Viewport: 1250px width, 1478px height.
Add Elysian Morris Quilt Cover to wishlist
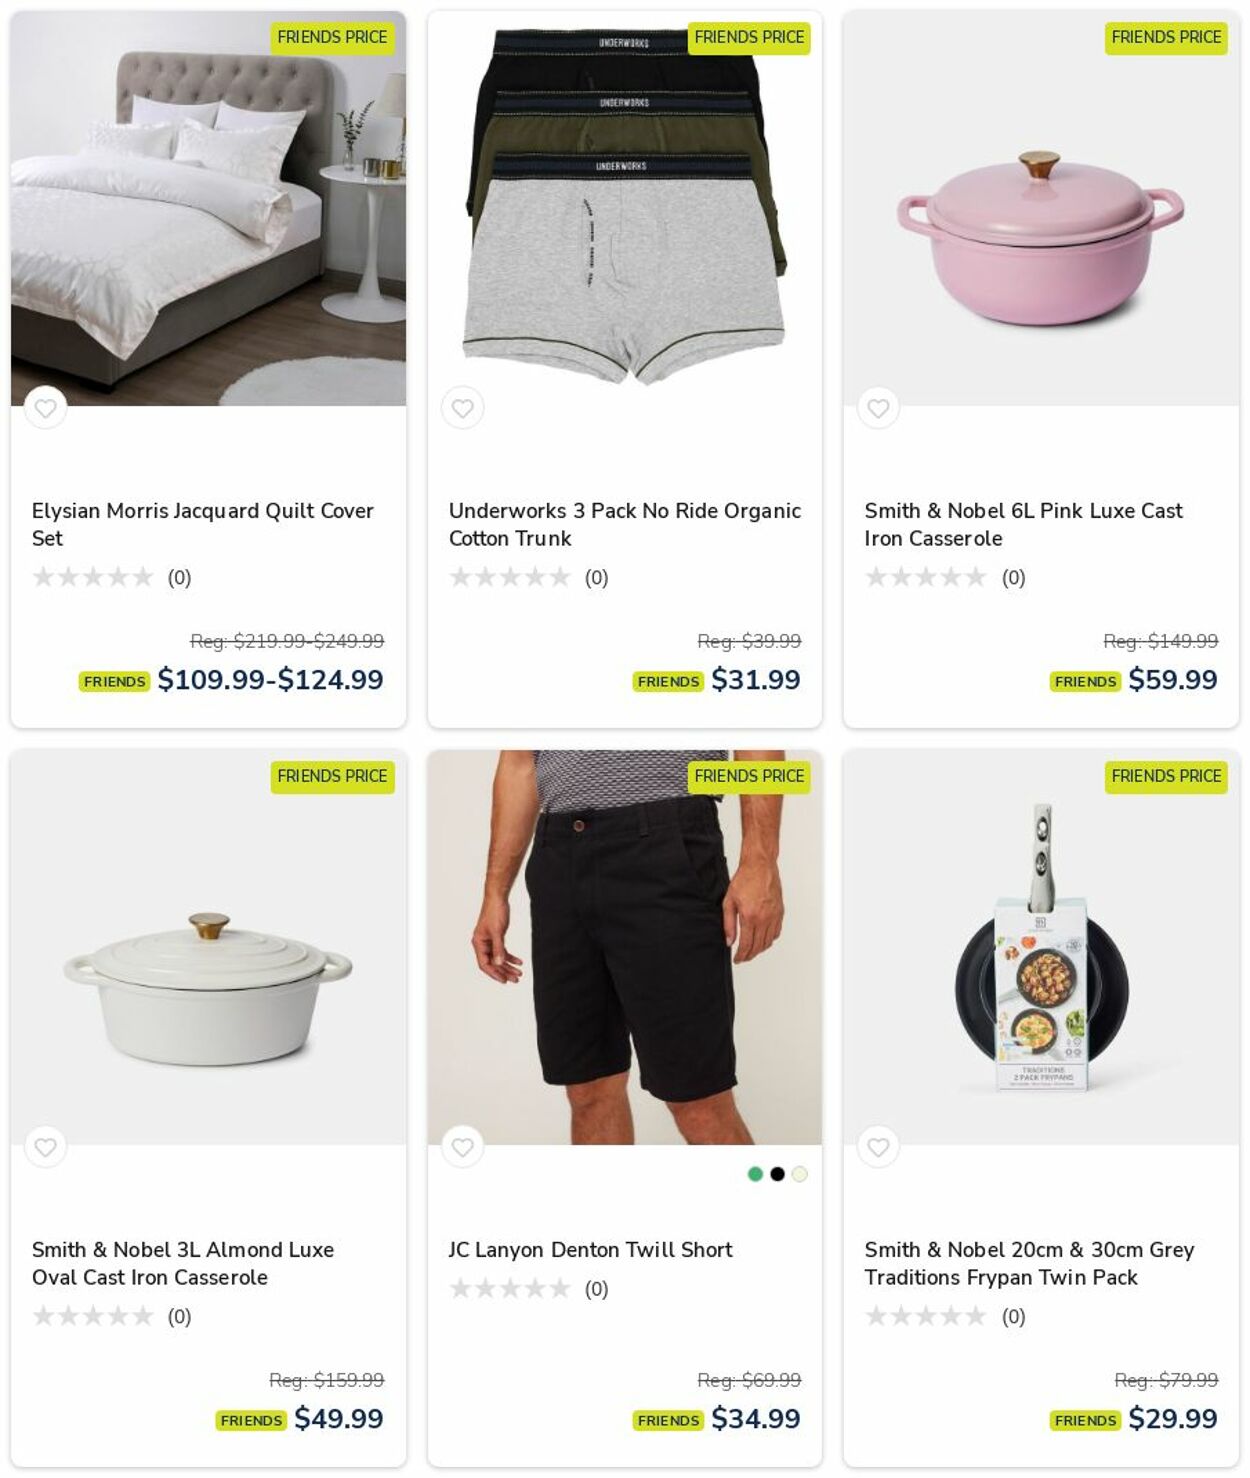[x=45, y=408]
